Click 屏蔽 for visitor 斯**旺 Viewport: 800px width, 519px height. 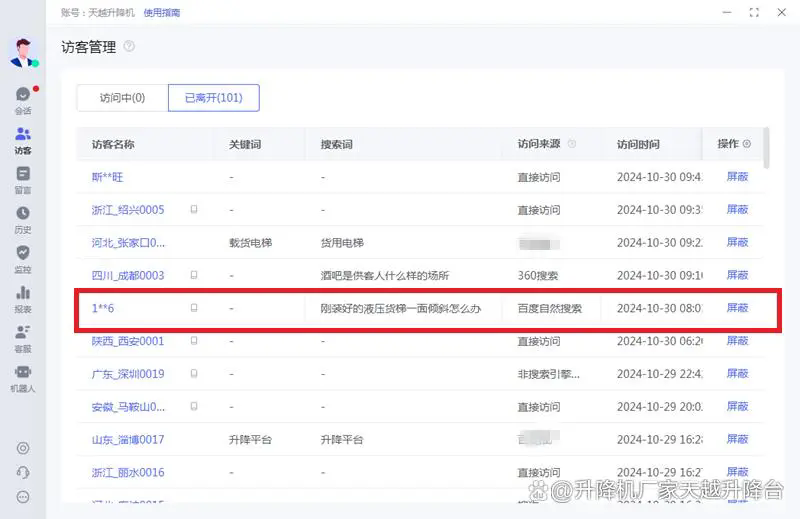point(737,177)
